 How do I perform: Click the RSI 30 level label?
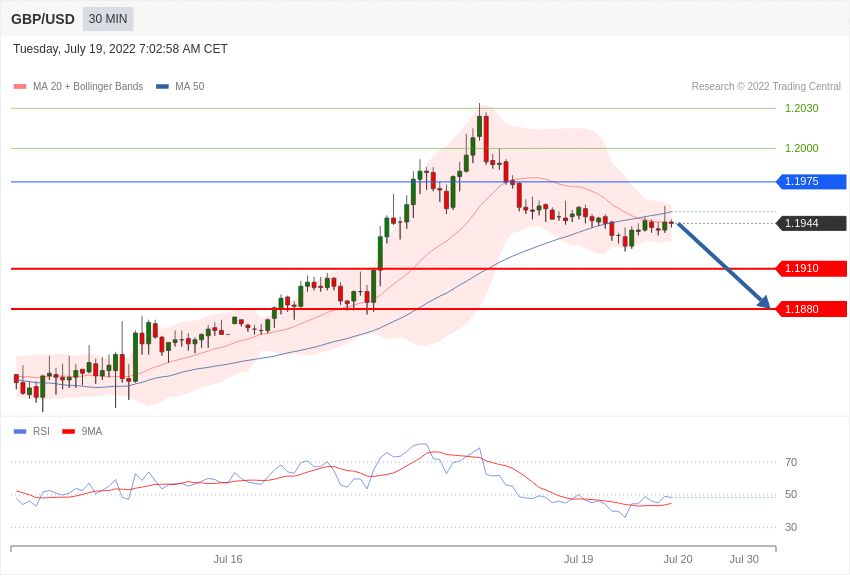click(x=791, y=527)
